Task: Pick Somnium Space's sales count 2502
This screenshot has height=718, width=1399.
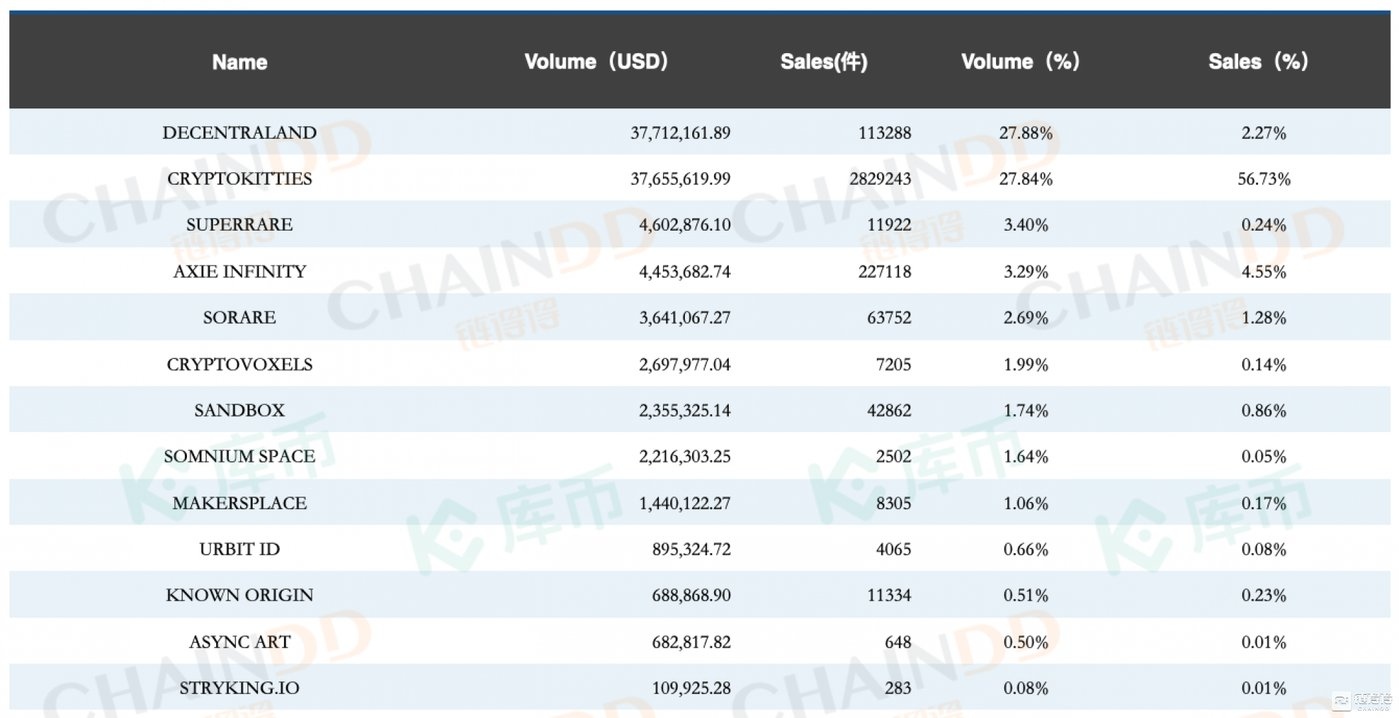Action: tap(893, 457)
